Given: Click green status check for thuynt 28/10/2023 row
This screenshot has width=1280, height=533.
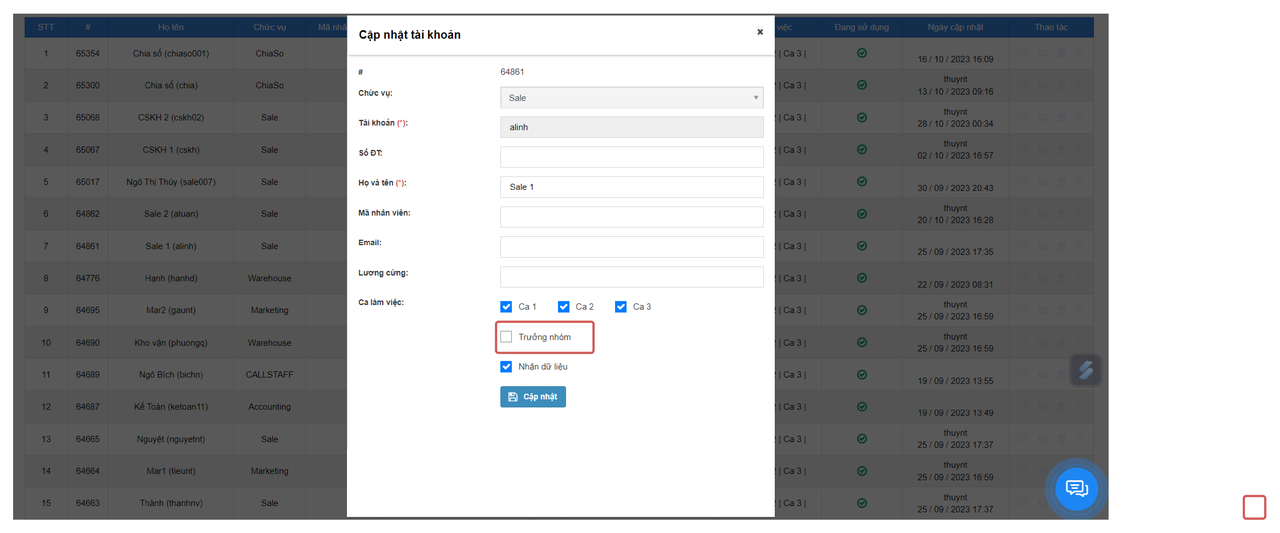Looking at the screenshot, I should click(x=862, y=118).
